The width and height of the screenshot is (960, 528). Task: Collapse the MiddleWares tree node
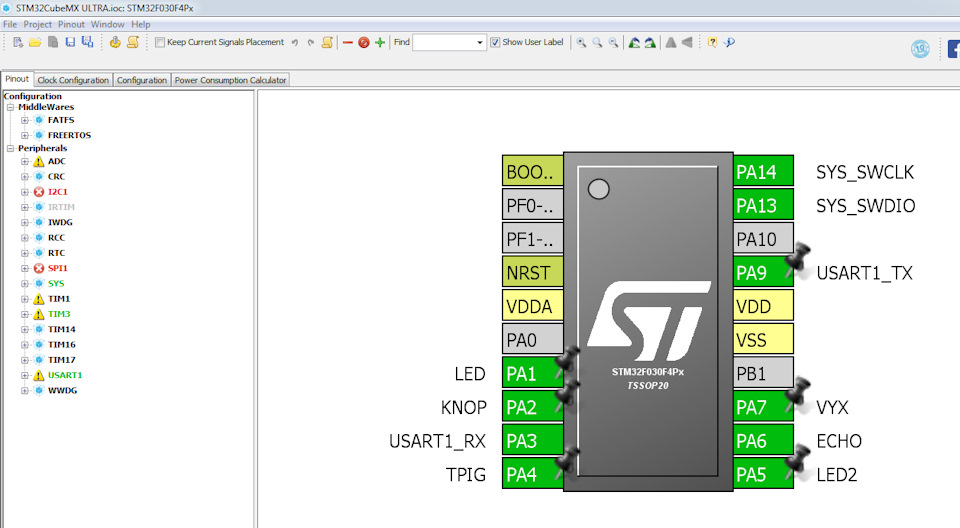[10, 107]
